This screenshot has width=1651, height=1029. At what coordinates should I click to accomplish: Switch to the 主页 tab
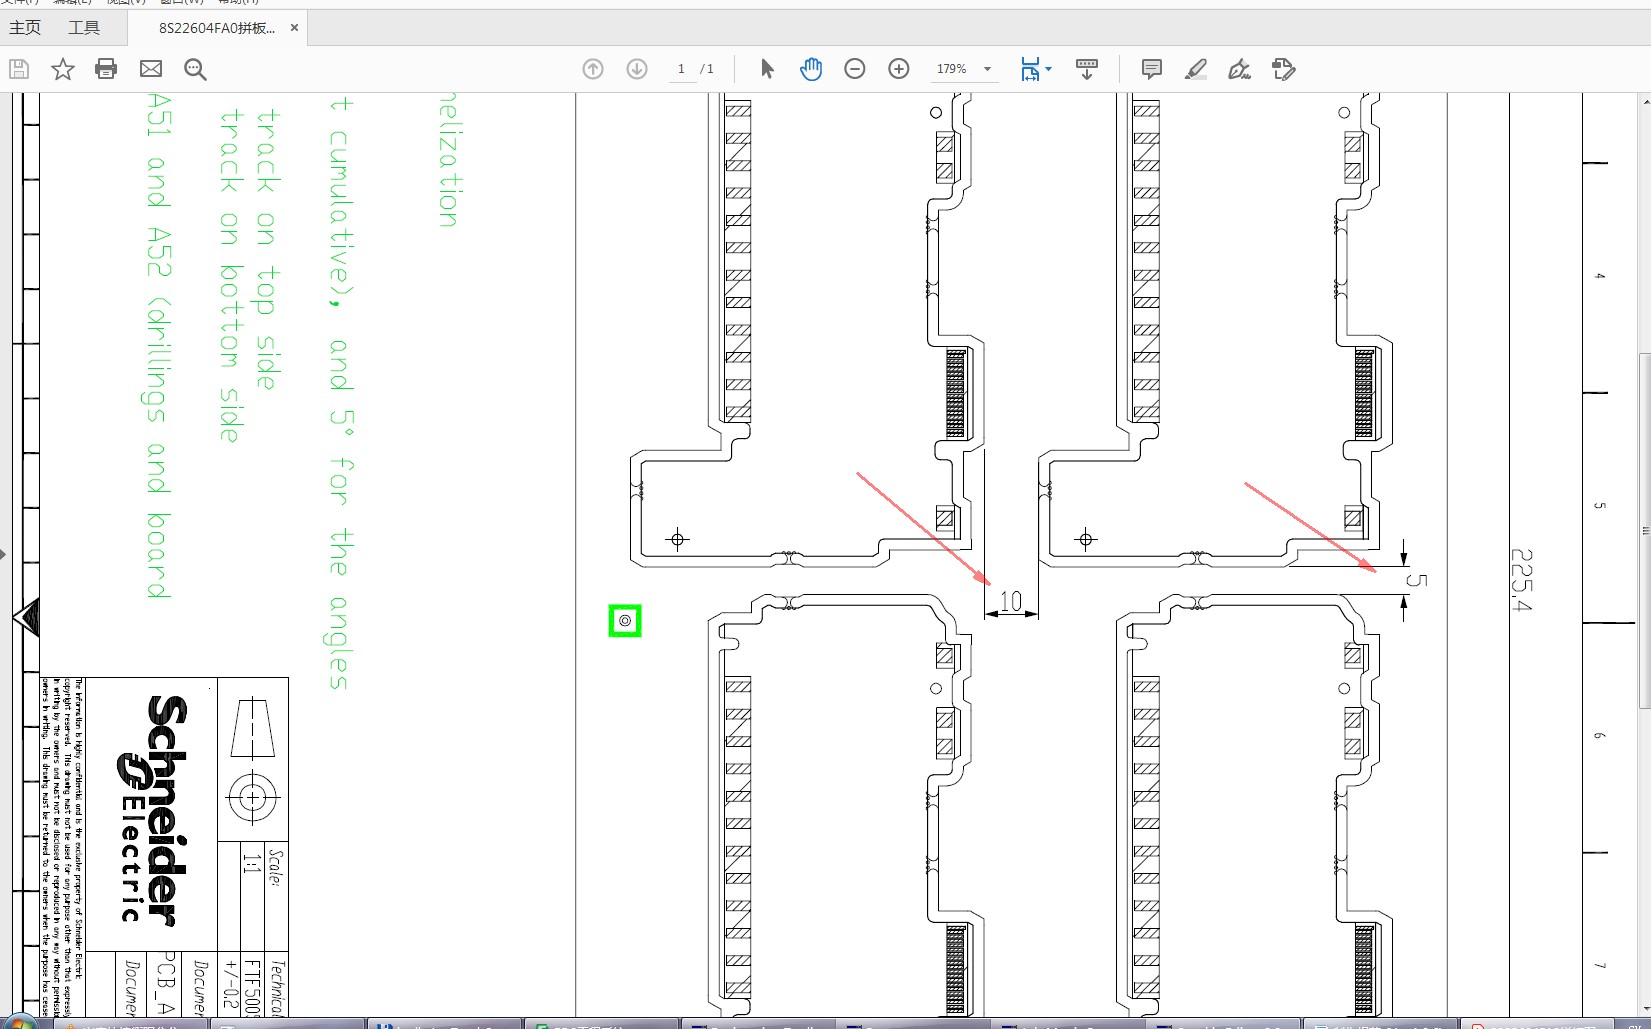click(25, 28)
